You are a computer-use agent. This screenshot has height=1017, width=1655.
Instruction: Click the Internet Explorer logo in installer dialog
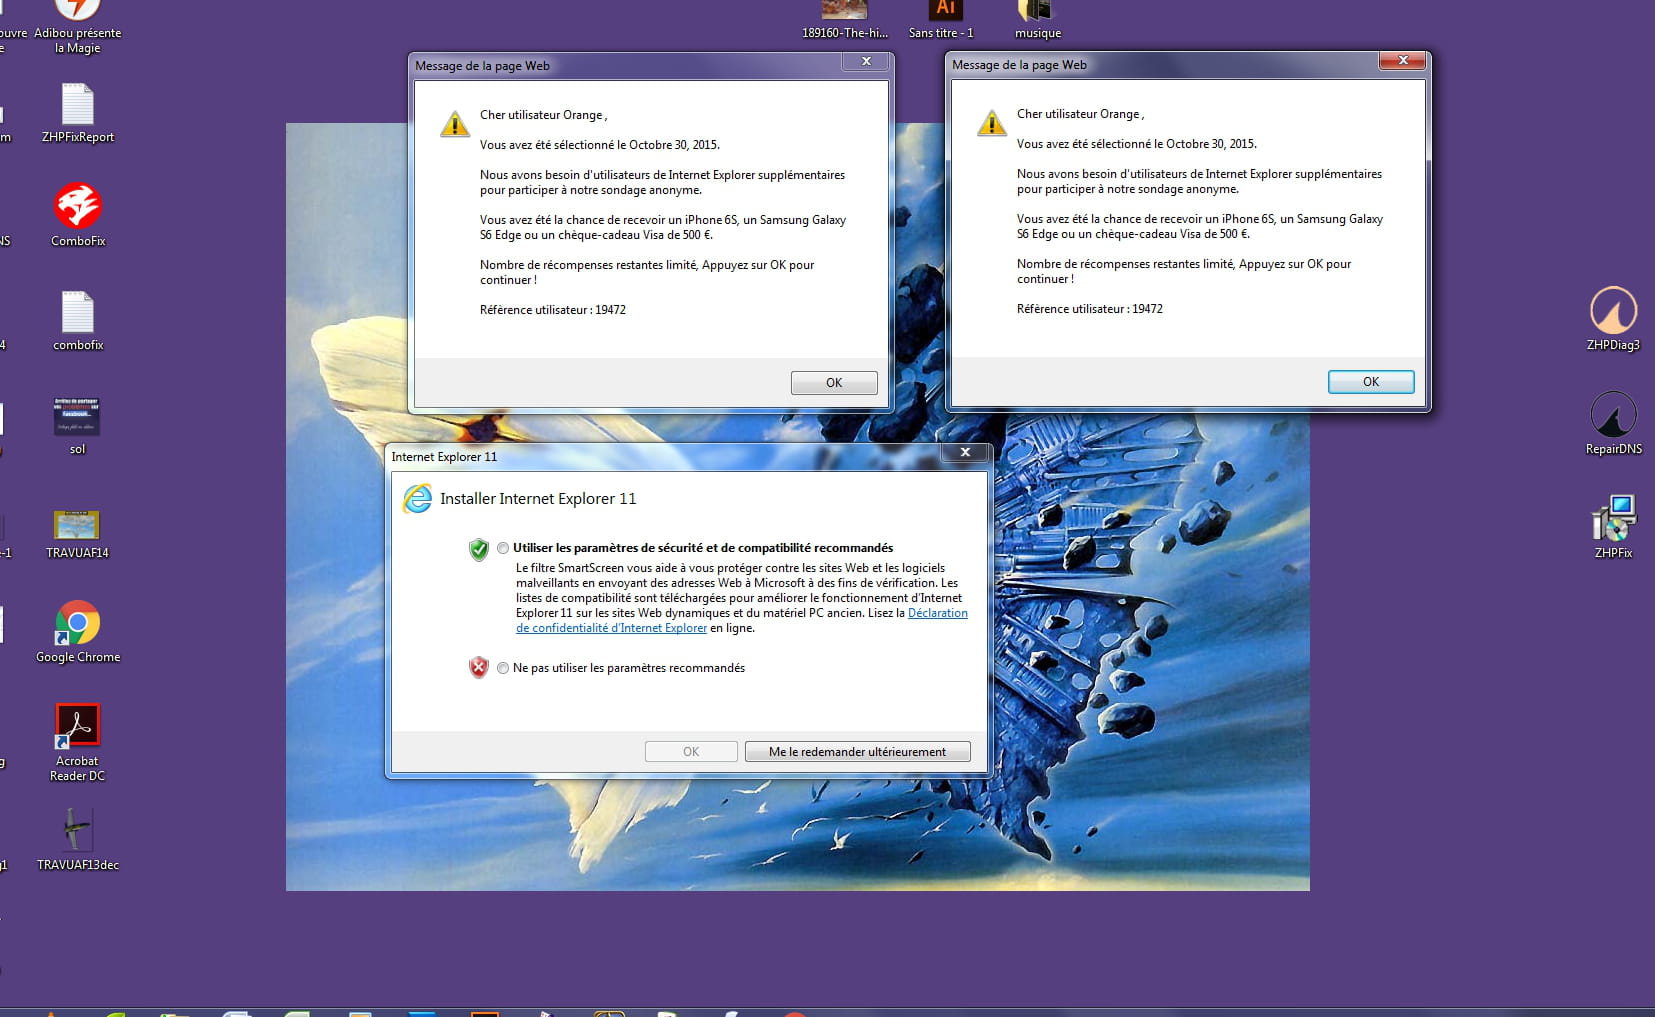point(417,498)
